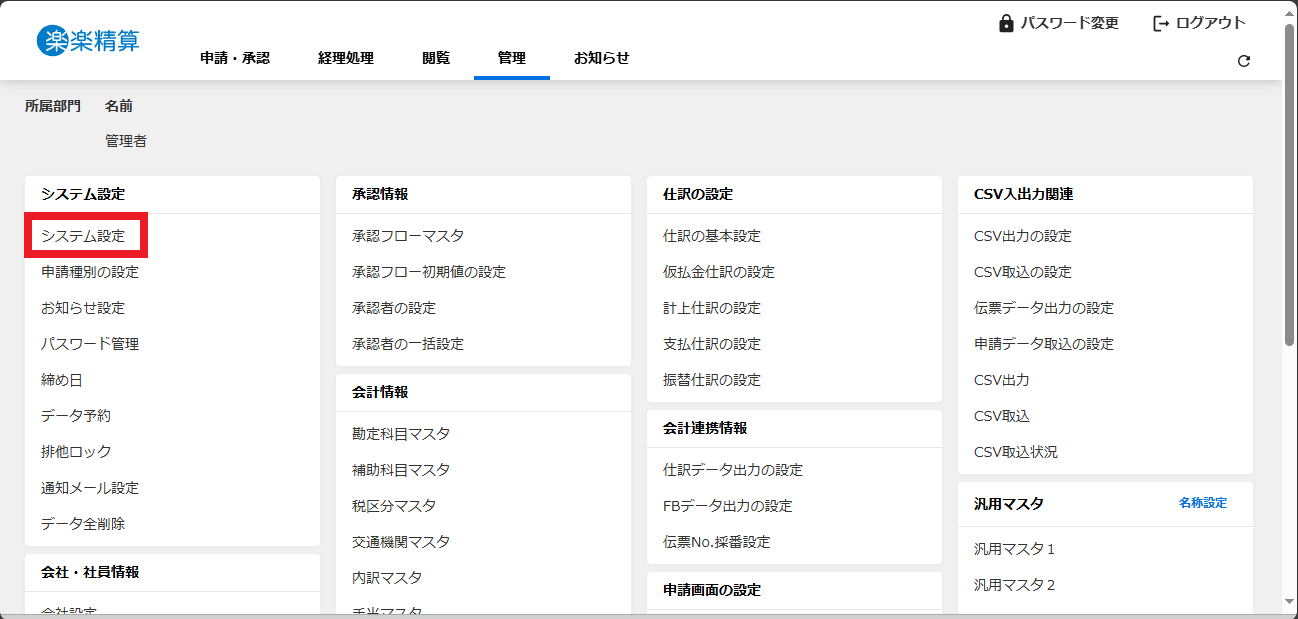Open CSV出力の設定
This screenshot has height=619, width=1298.
[x=1023, y=236]
